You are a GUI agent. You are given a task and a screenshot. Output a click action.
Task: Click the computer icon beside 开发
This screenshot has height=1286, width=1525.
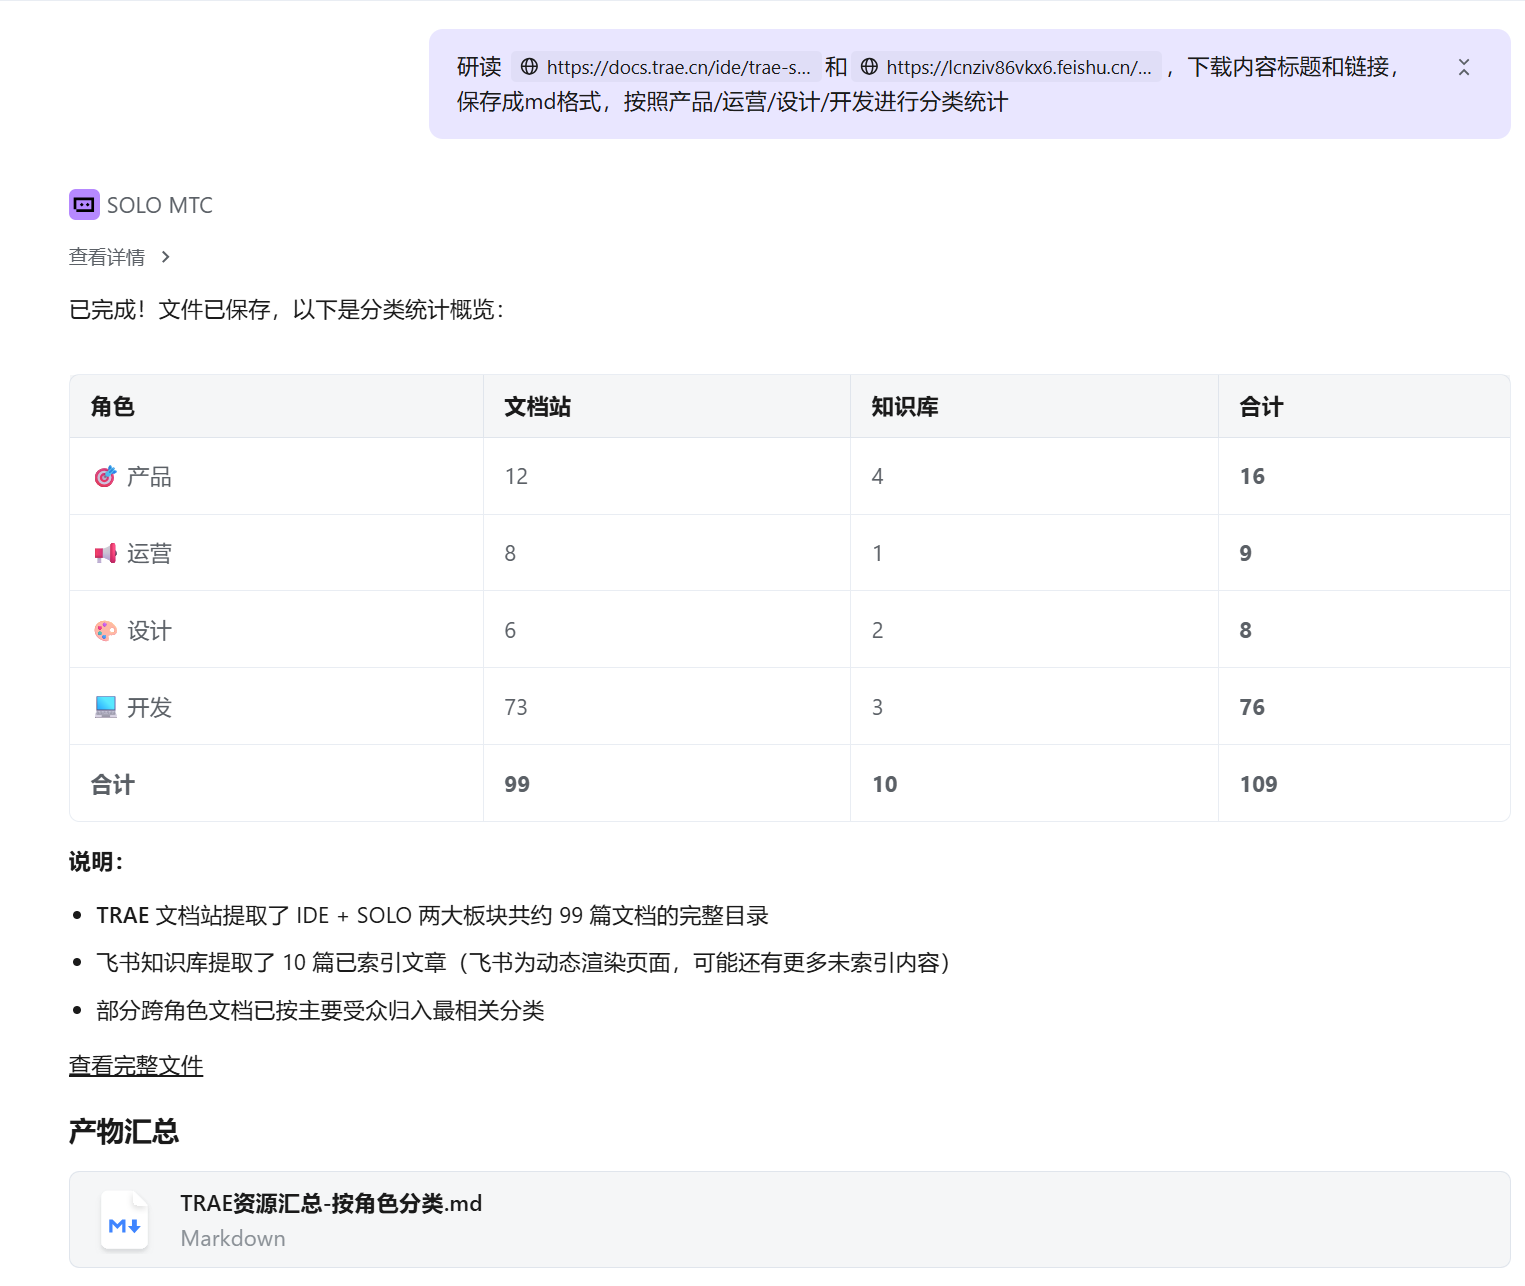105,708
